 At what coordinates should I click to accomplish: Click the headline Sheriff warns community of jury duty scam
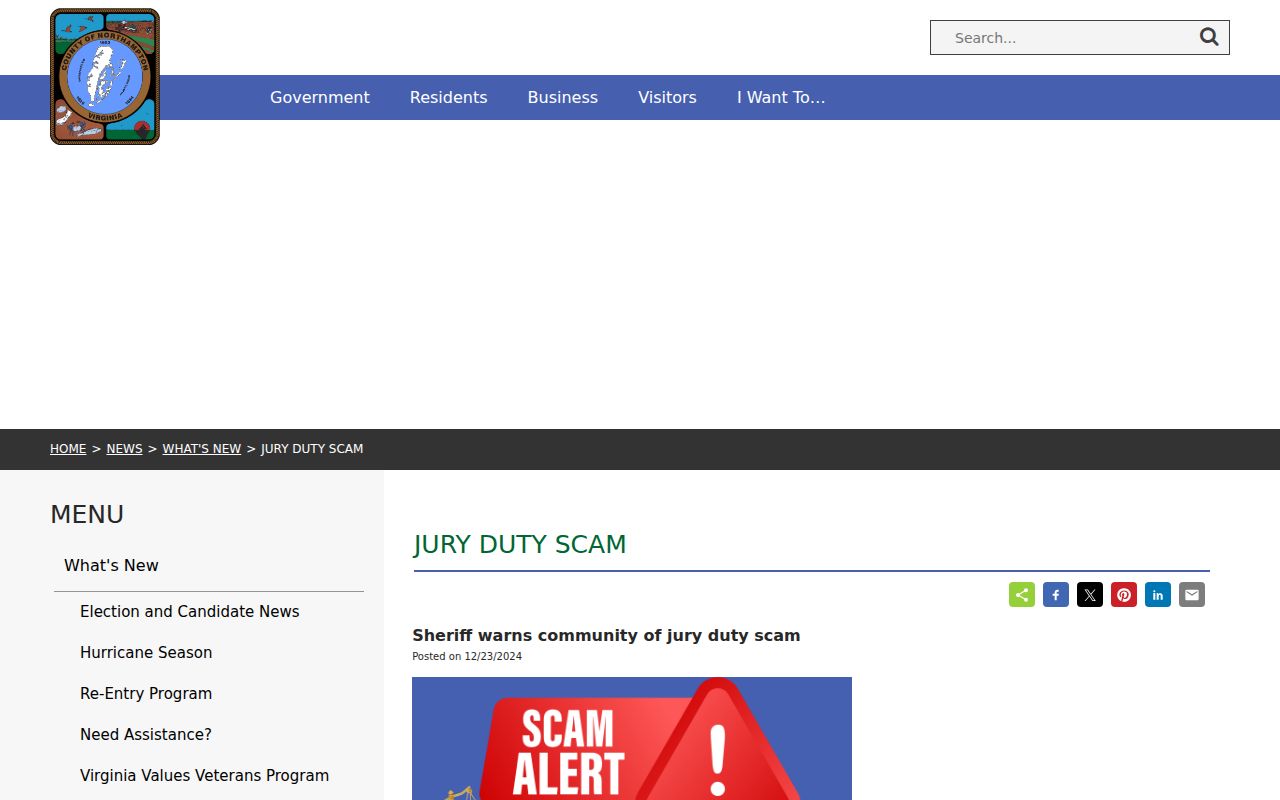(x=606, y=635)
